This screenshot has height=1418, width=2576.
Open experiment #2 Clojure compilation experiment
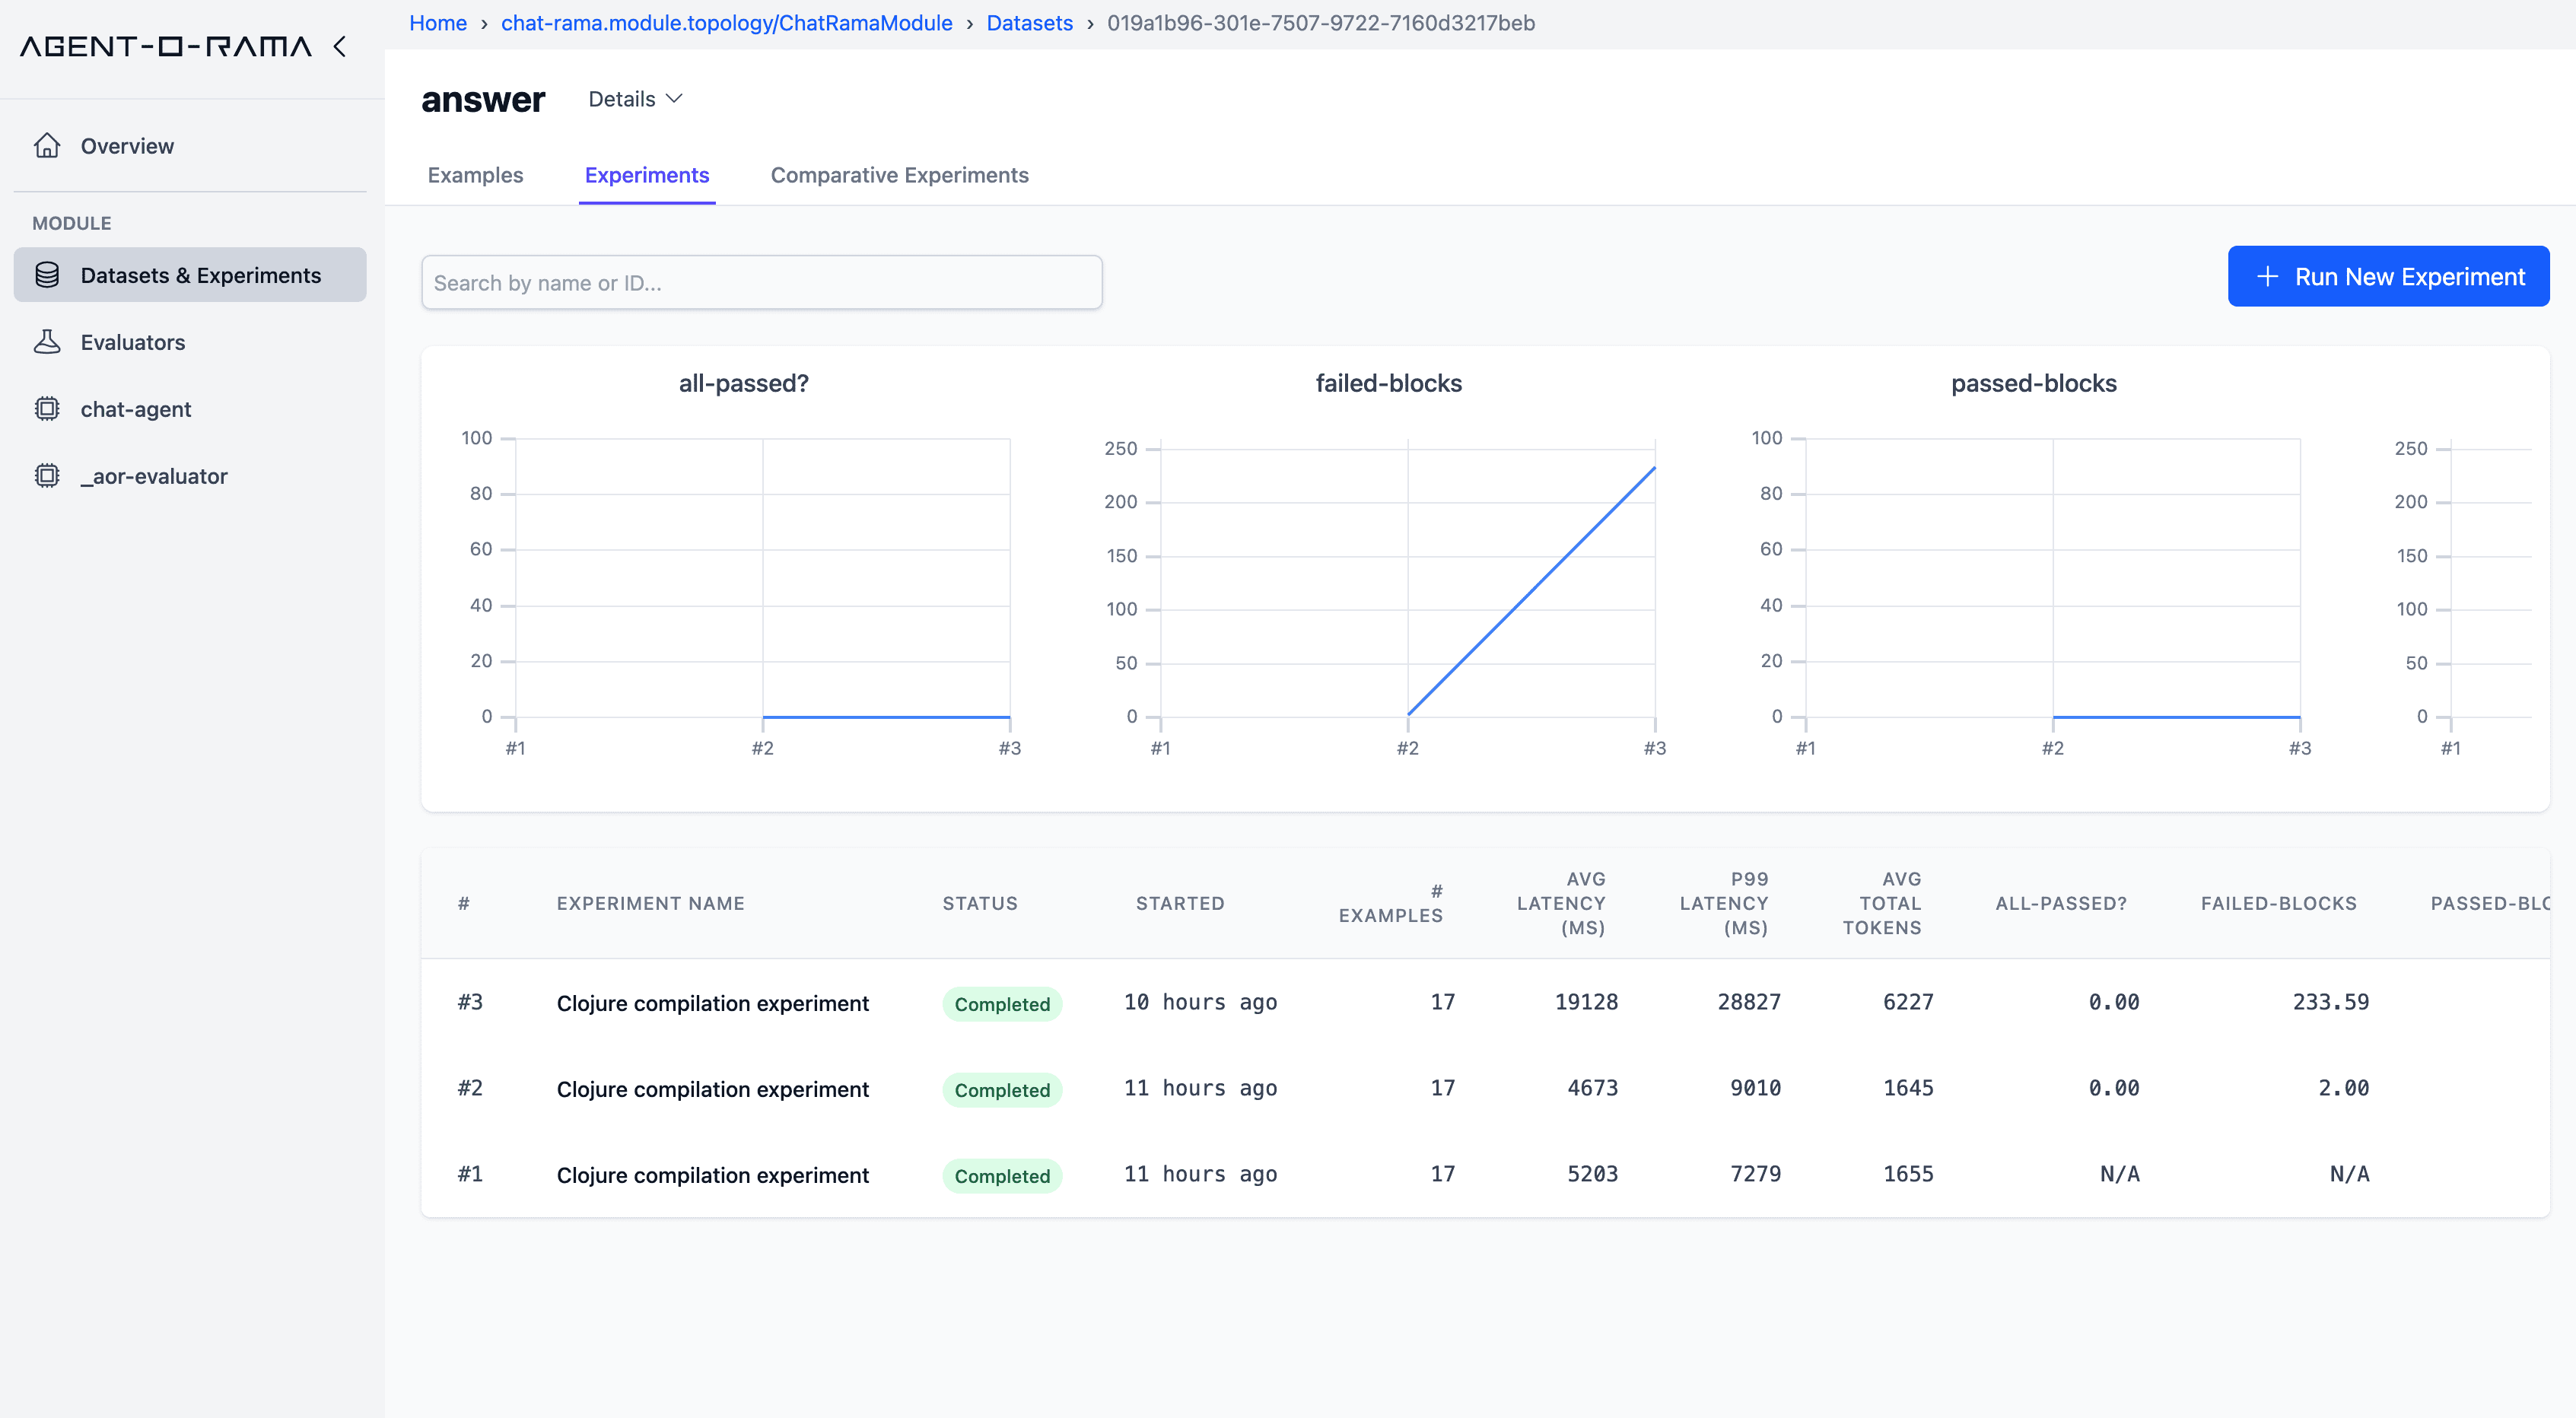tap(712, 1089)
